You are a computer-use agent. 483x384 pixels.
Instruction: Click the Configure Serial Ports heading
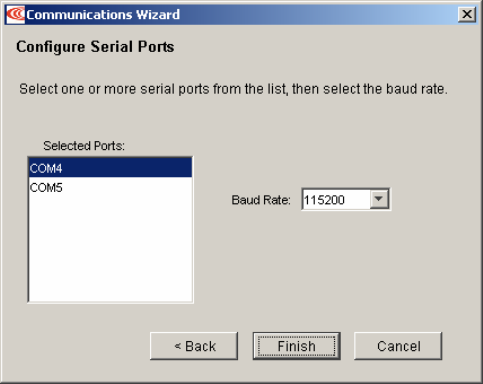pyautogui.click(x=95, y=47)
